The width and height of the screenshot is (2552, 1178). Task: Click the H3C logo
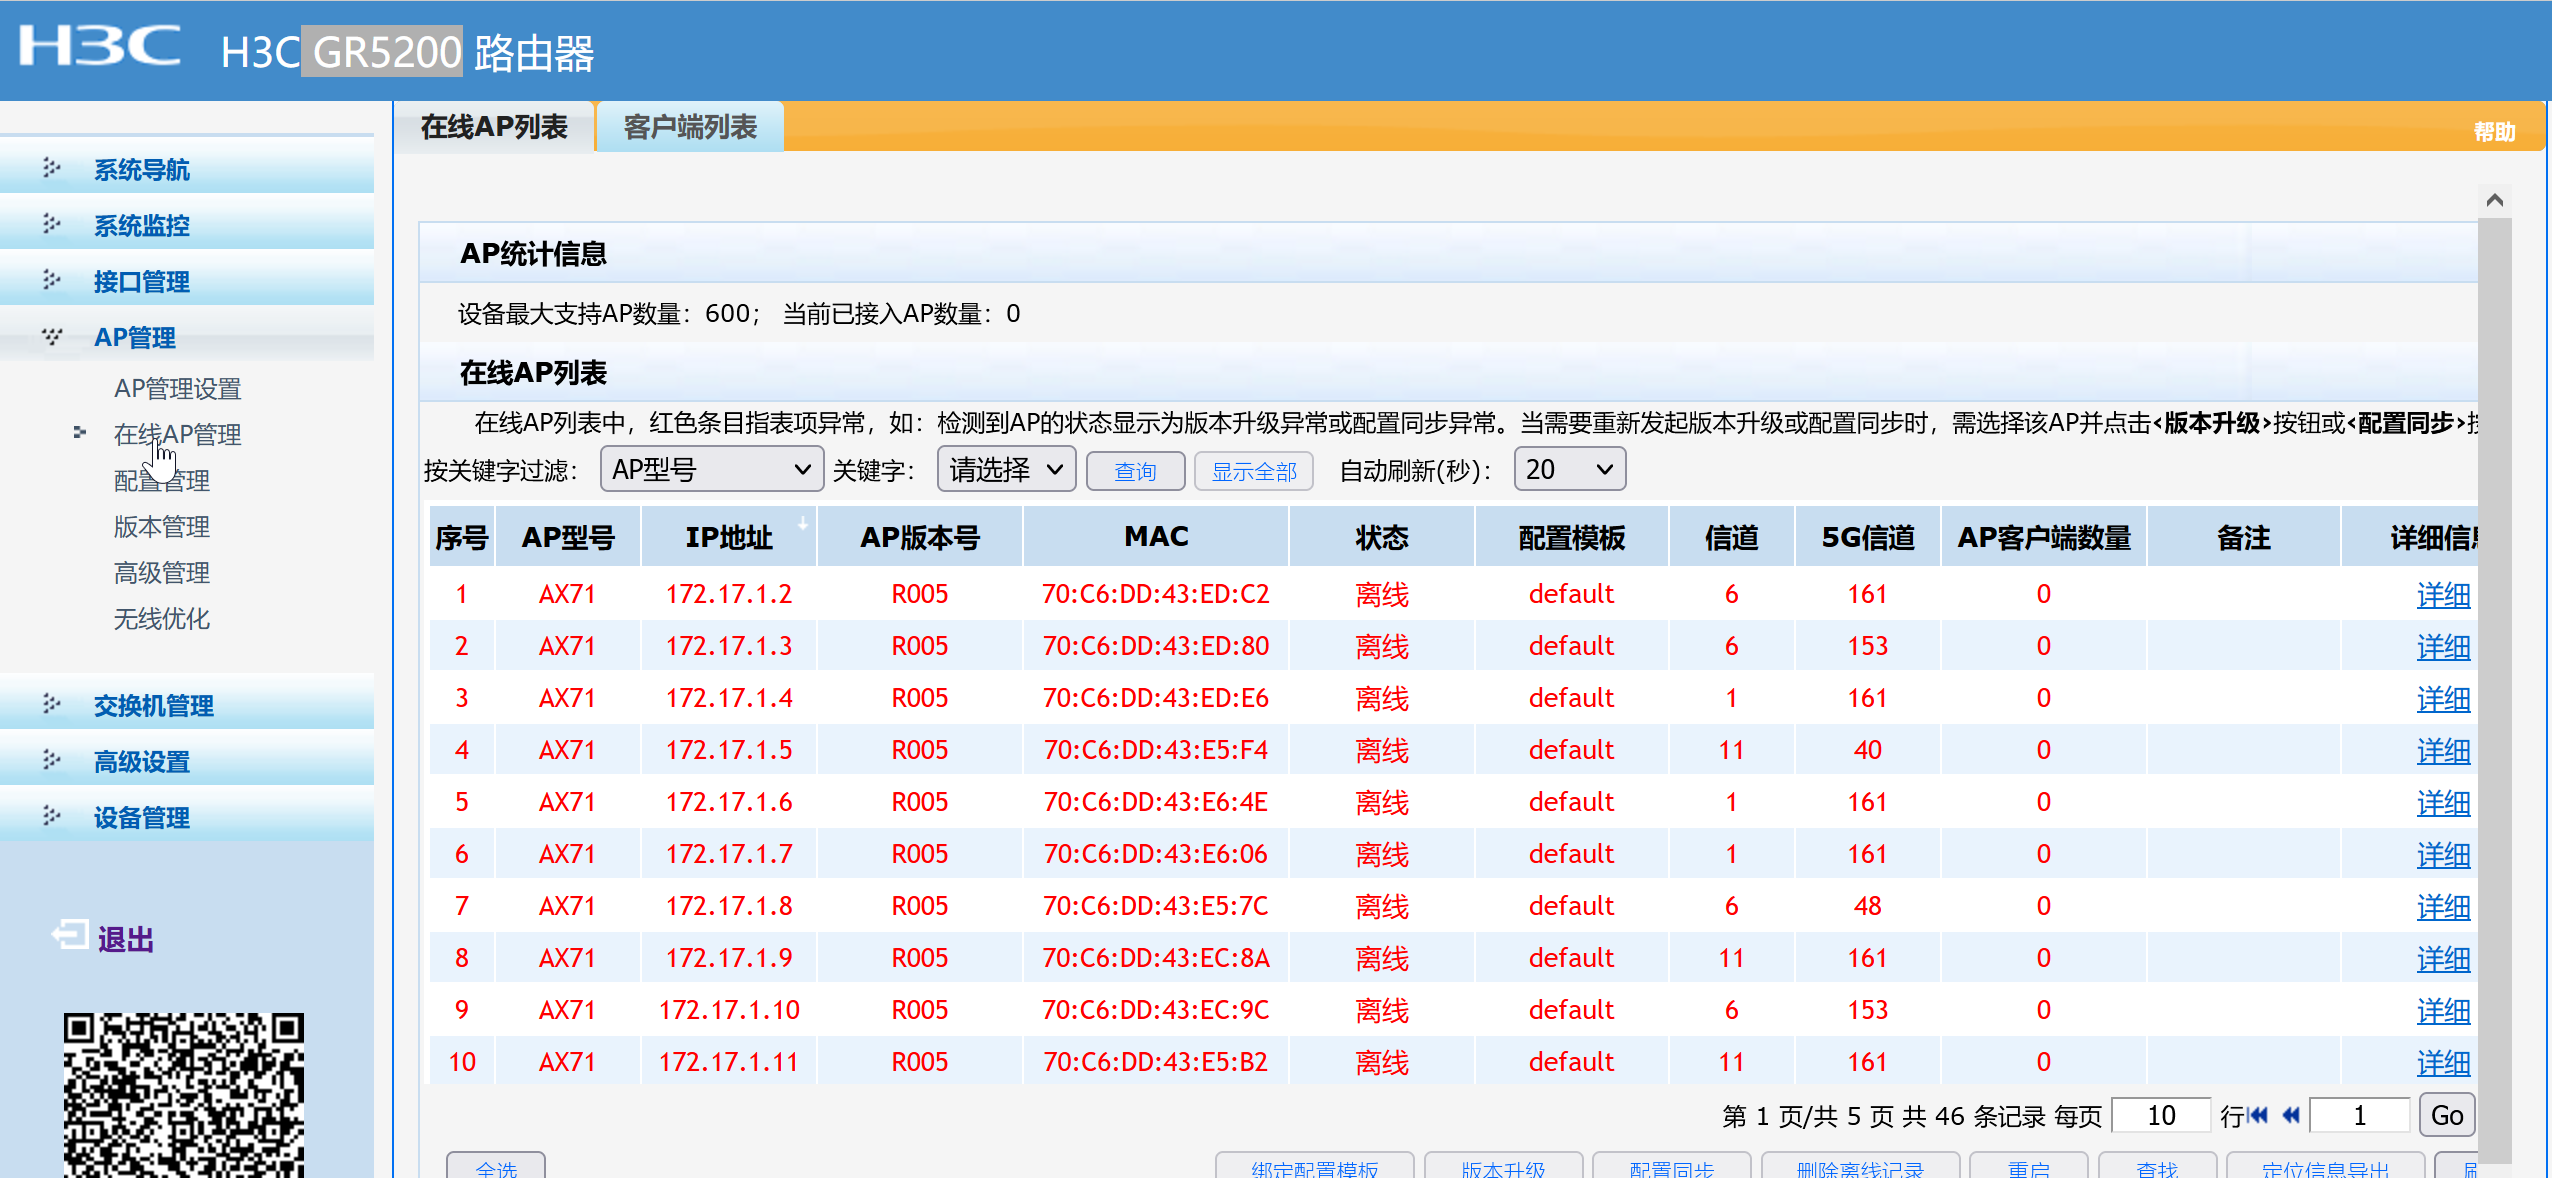100,46
